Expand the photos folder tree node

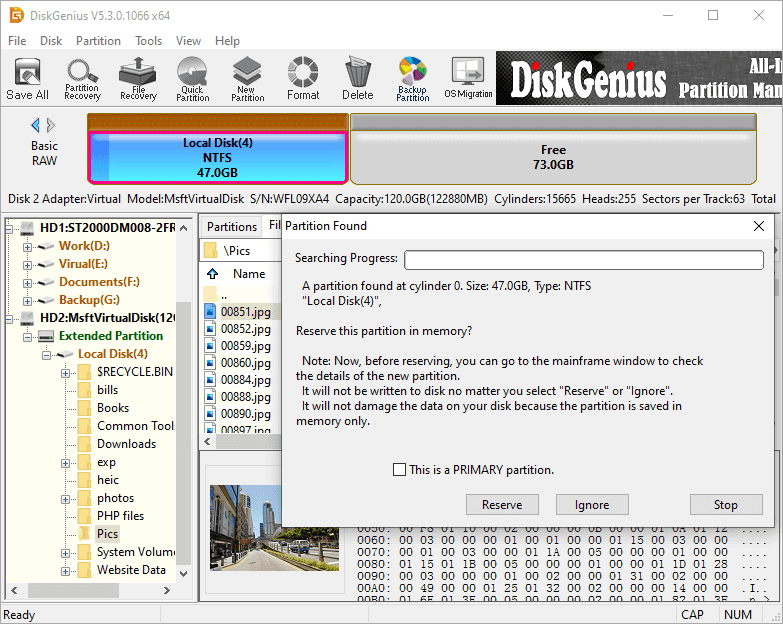coord(66,498)
